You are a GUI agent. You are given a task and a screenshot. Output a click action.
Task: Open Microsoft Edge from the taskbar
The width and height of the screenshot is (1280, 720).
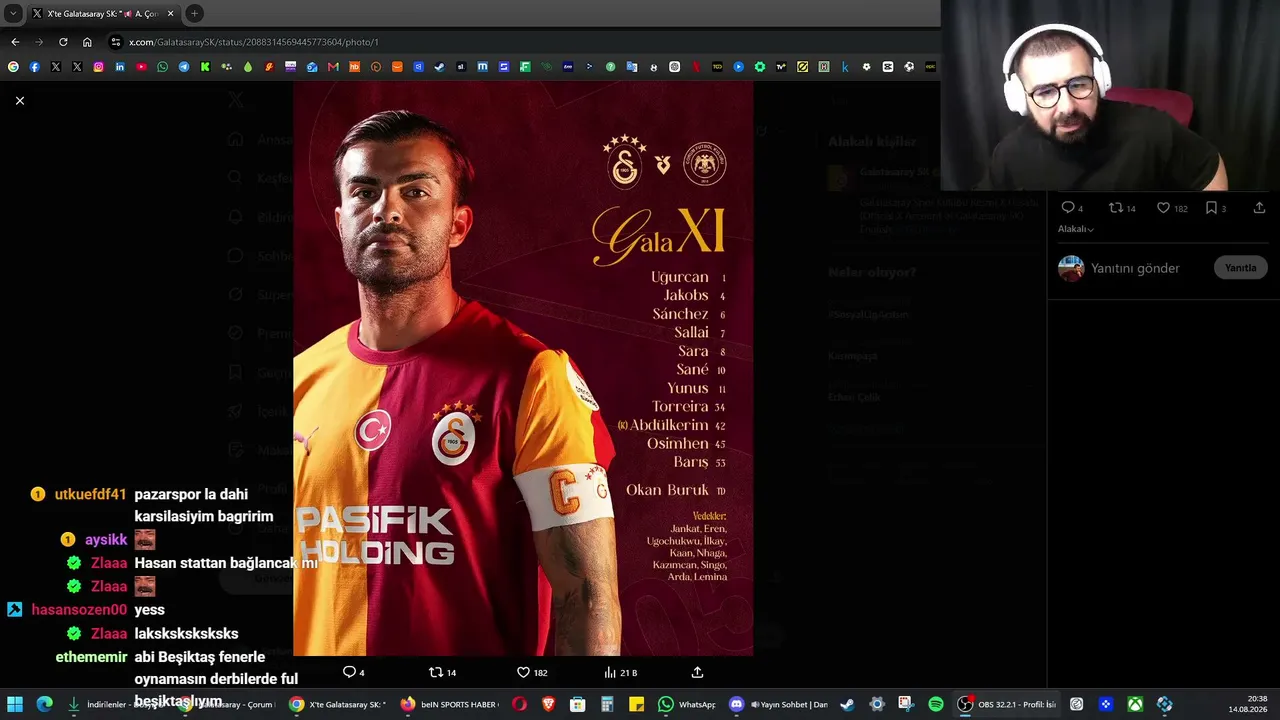tap(45, 704)
